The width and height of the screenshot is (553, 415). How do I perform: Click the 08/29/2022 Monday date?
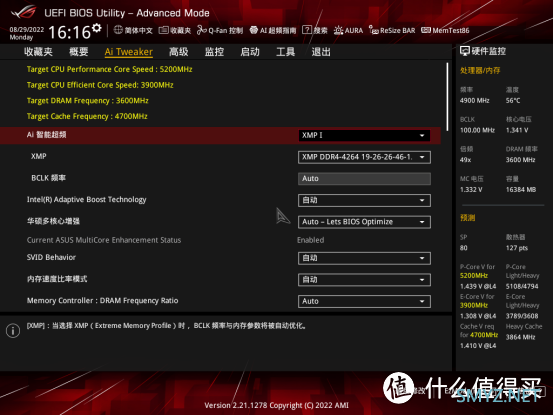coord(26,33)
